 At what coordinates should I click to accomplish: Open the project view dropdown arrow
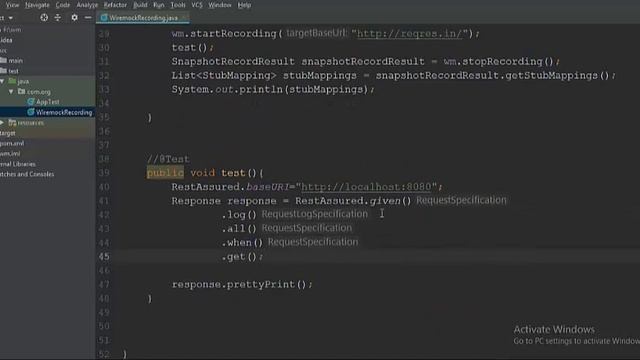point(11,18)
